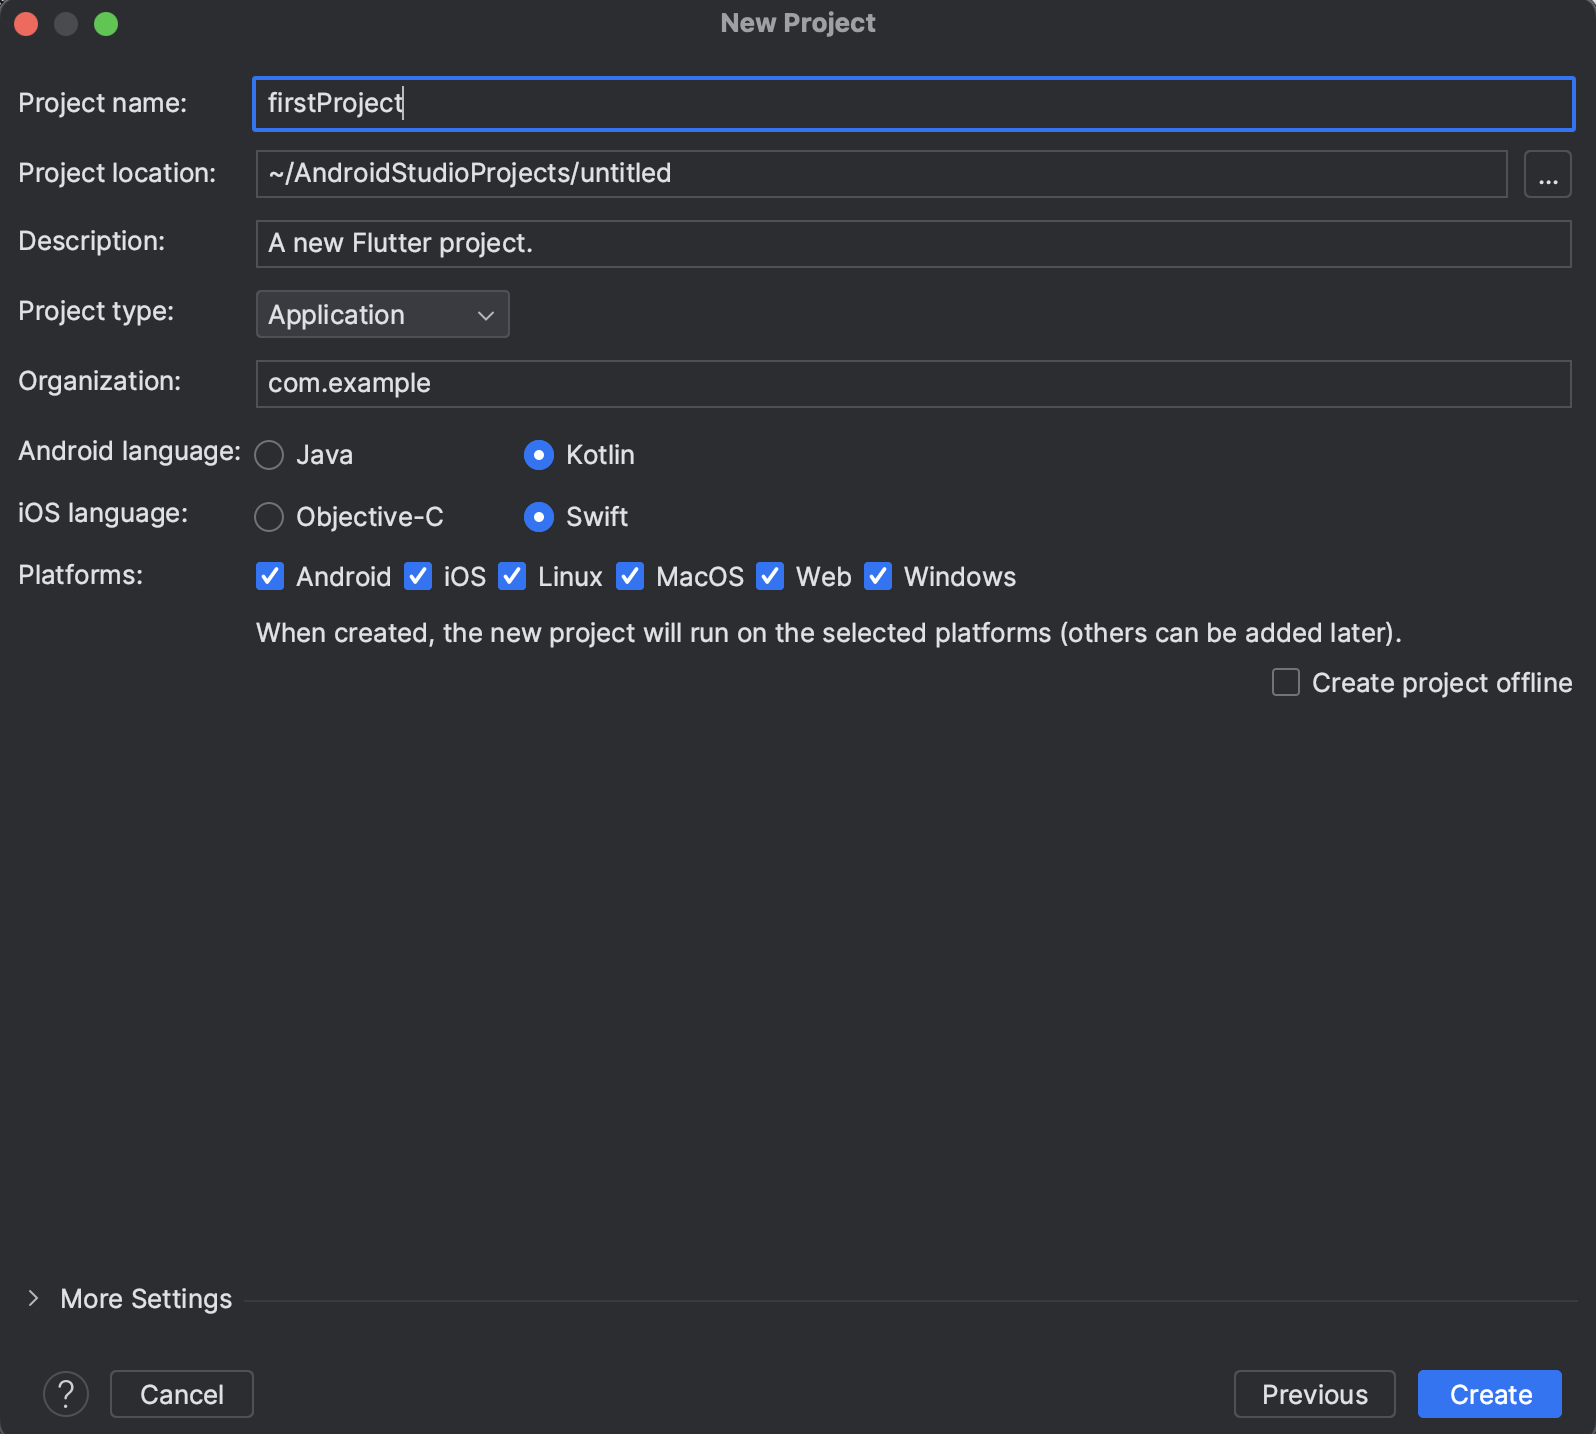Cancel the New Project dialog
Viewport: 1596px width, 1434px height.
[182, 1394]
